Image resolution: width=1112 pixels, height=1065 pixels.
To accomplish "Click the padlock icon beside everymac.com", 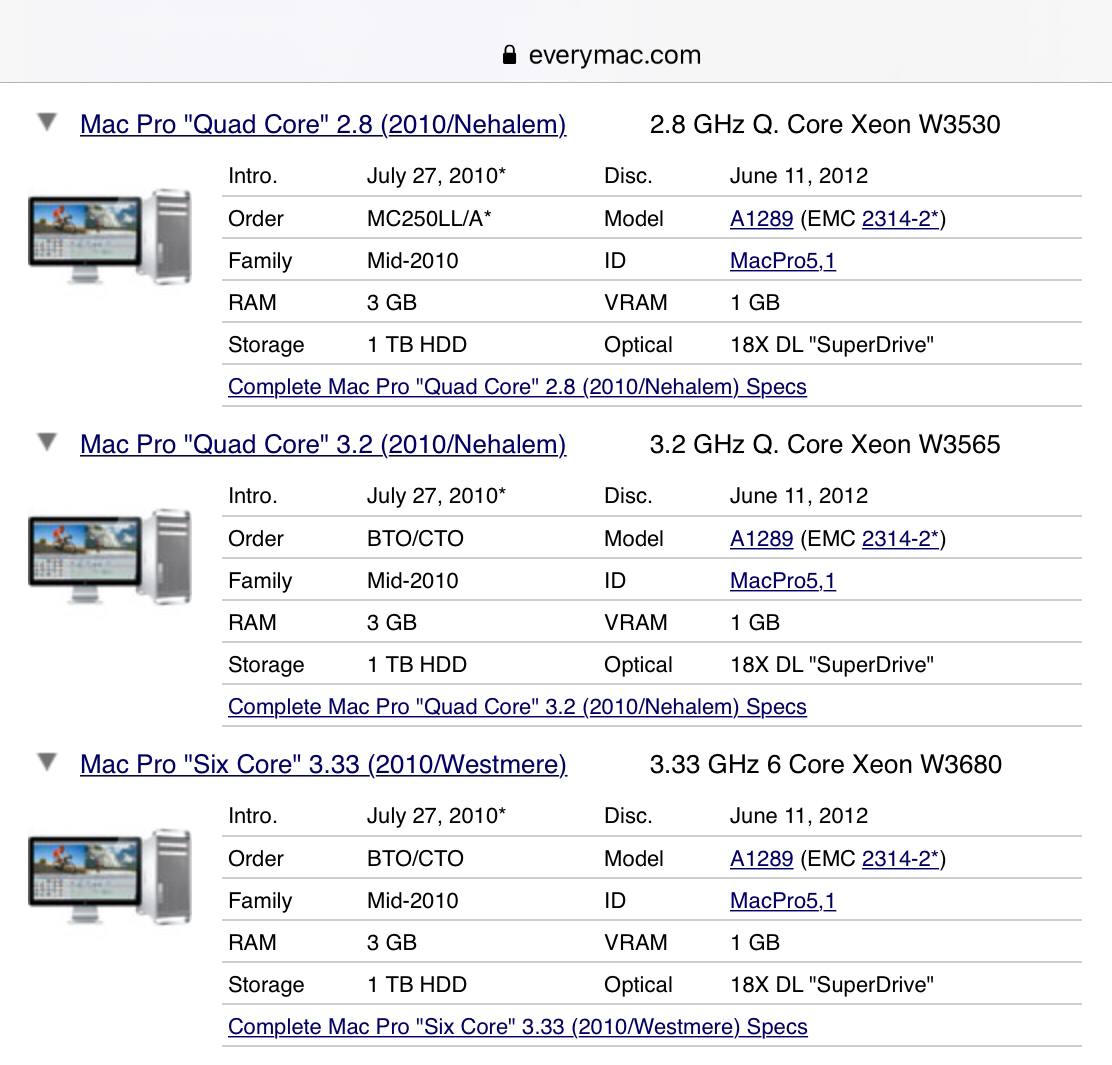I will (509, 55).
